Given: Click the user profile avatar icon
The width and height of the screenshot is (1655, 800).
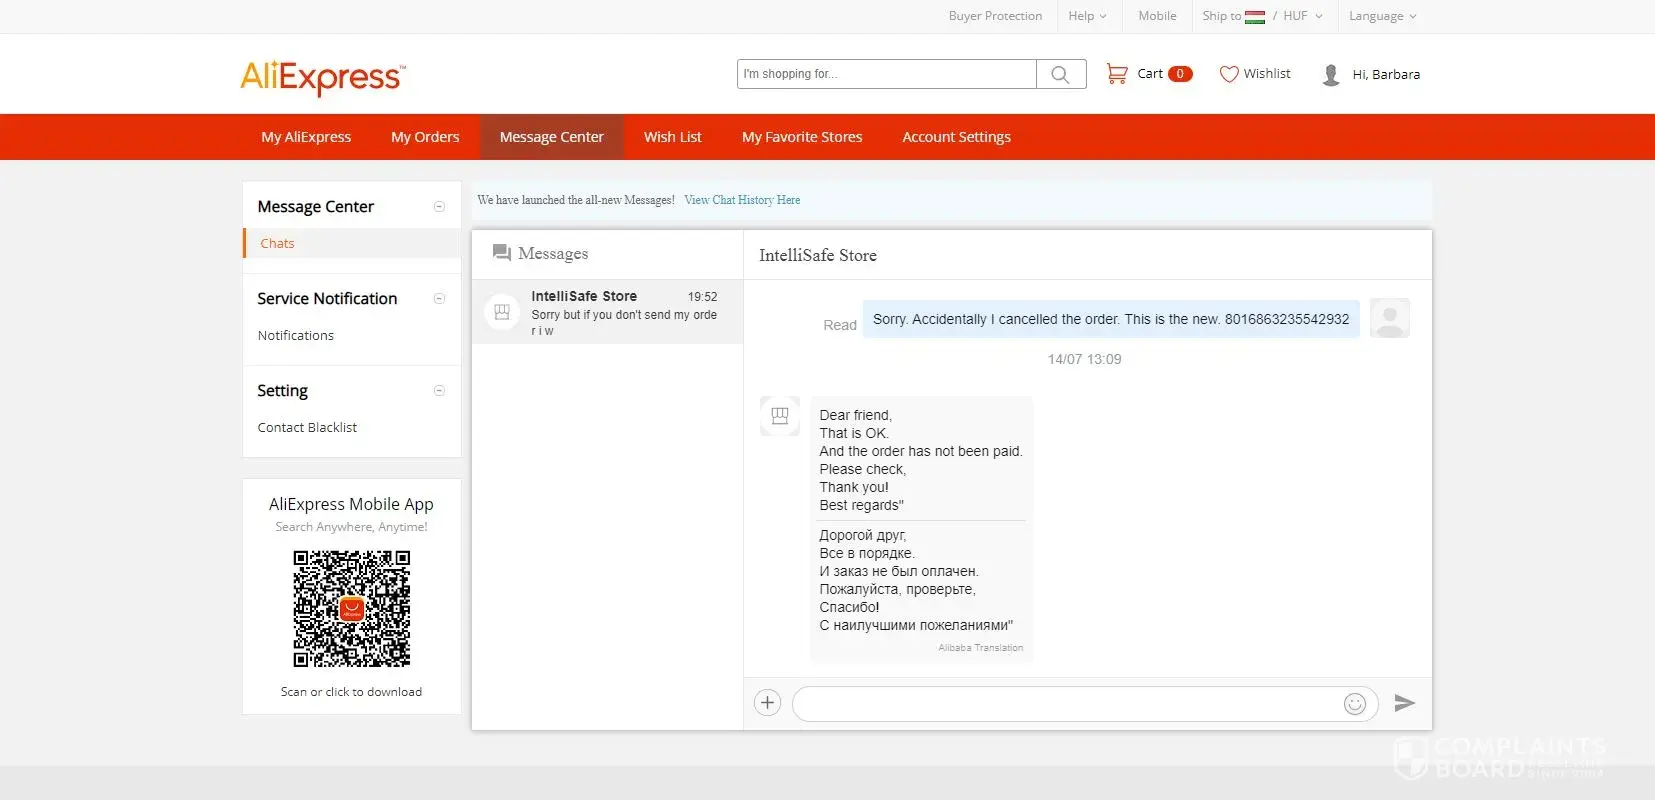Looking at the screenshot, I should [1330, 75].
